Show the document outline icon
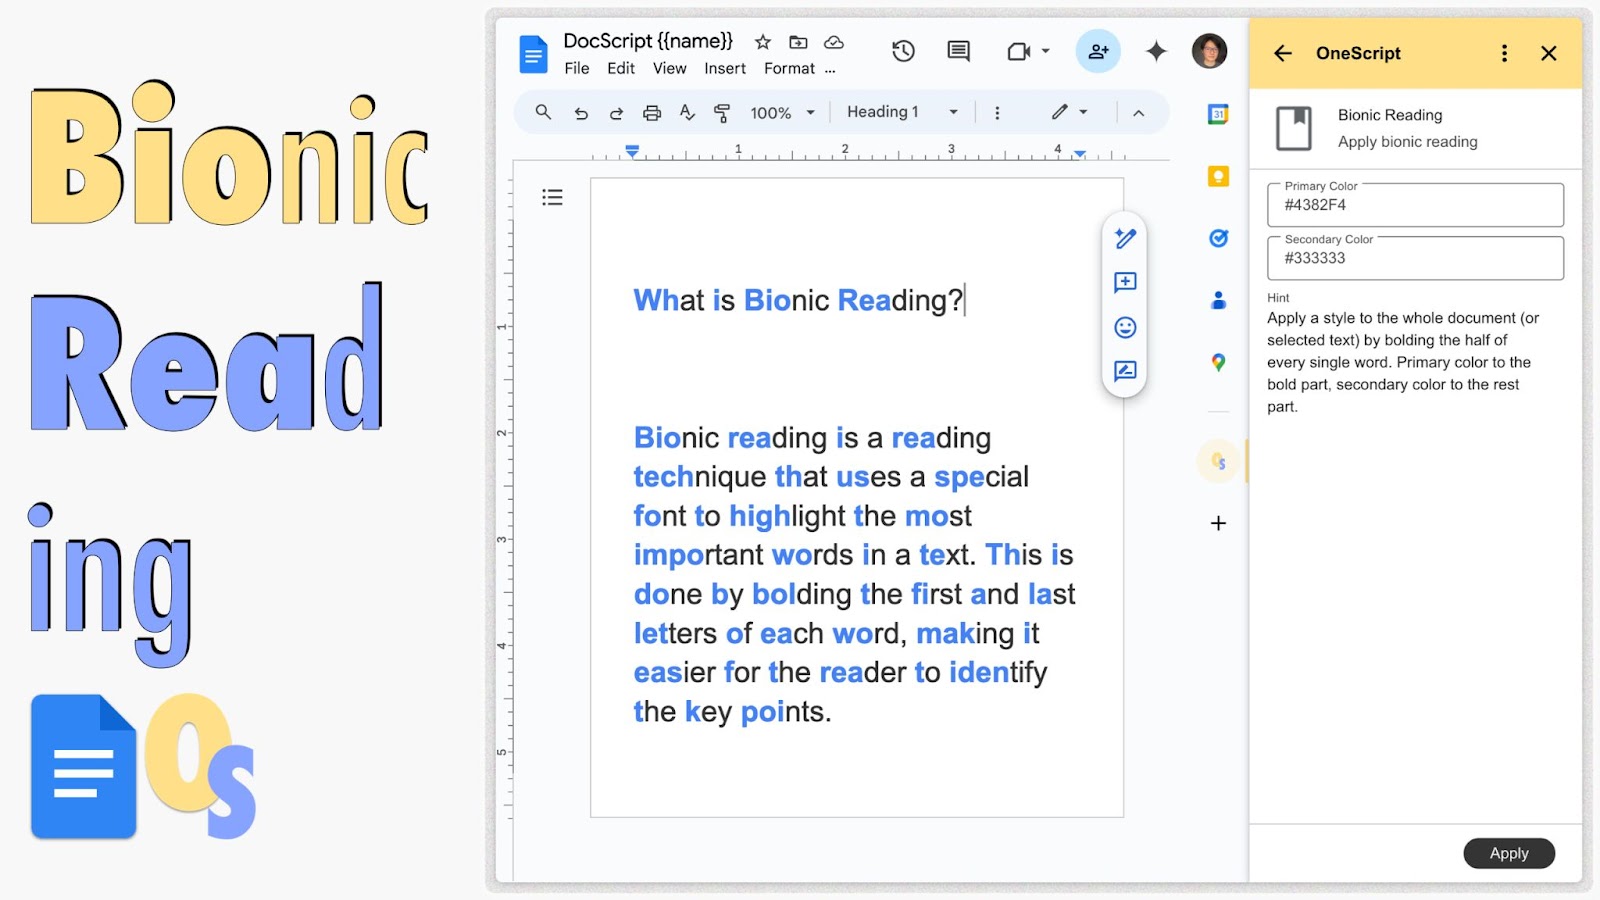The image size is (1600, 900). click(552, 197)
